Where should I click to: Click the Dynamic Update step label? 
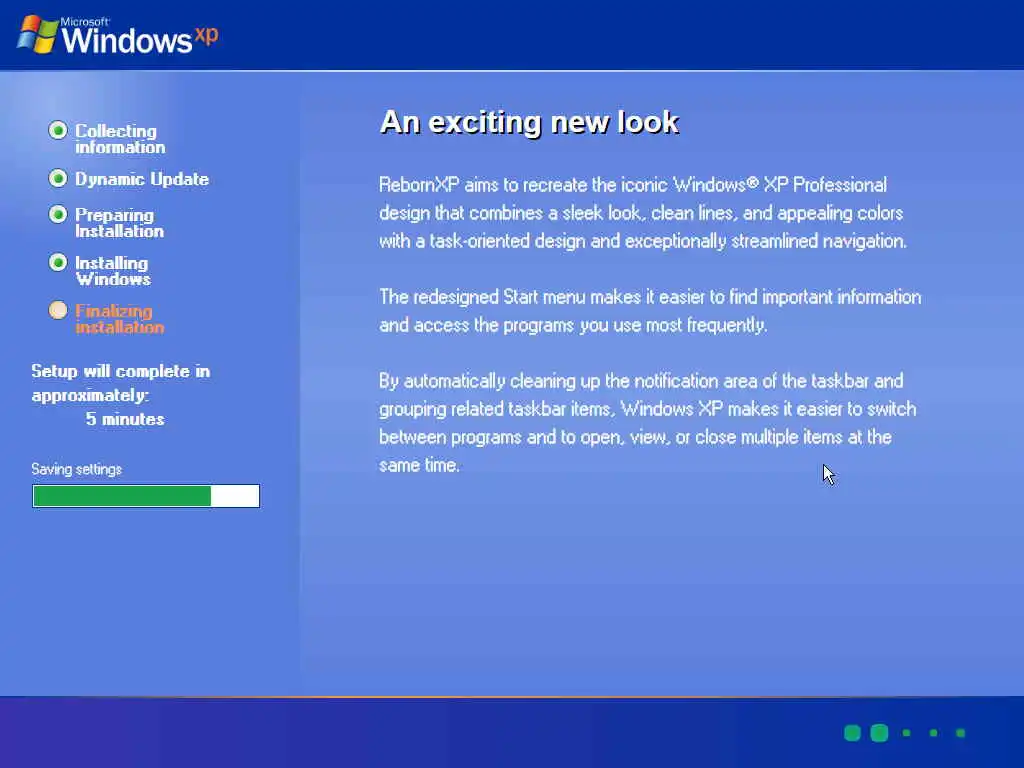(142, 179)
